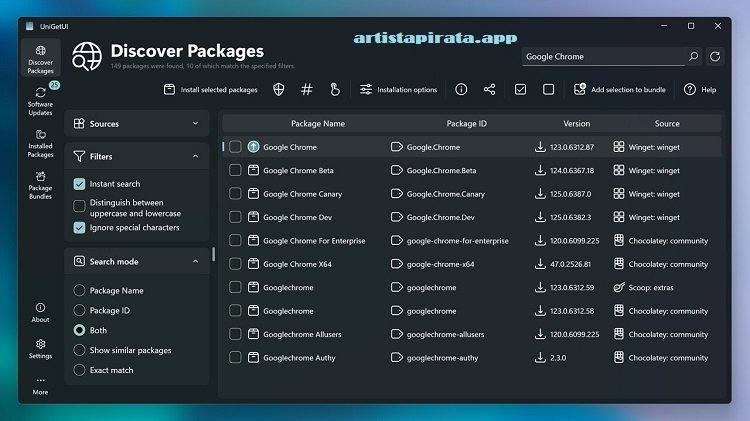
Task: Check the Google Chrome Dev checkbox
Action: pyautogui.click(x=235, y=217)
